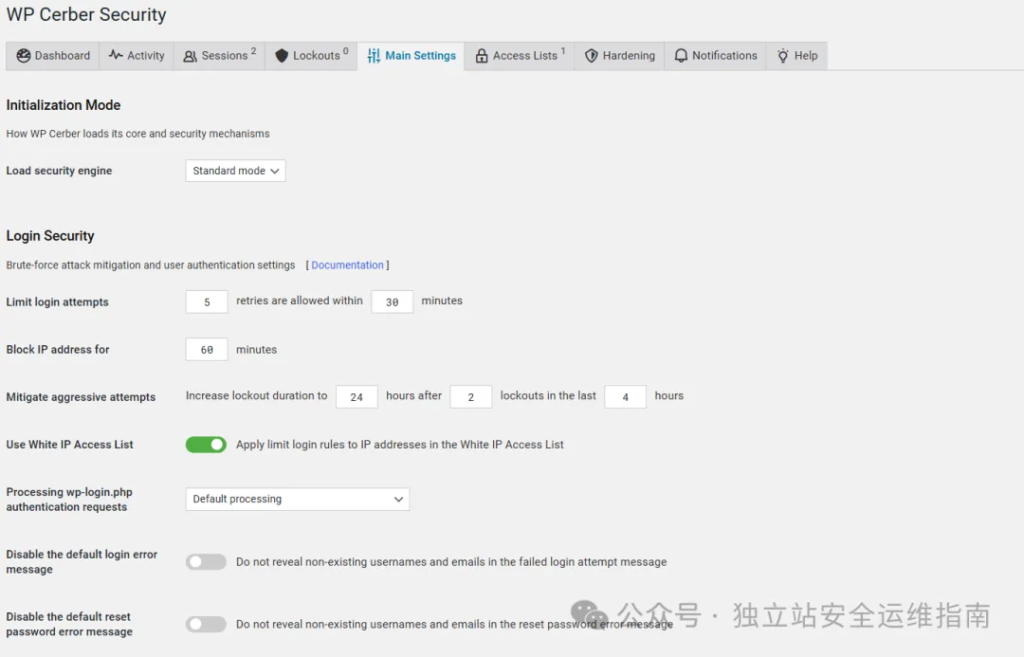Click the Notifications bell icon
This screenshot has width=1024, height=657.
tap(680, 56)
